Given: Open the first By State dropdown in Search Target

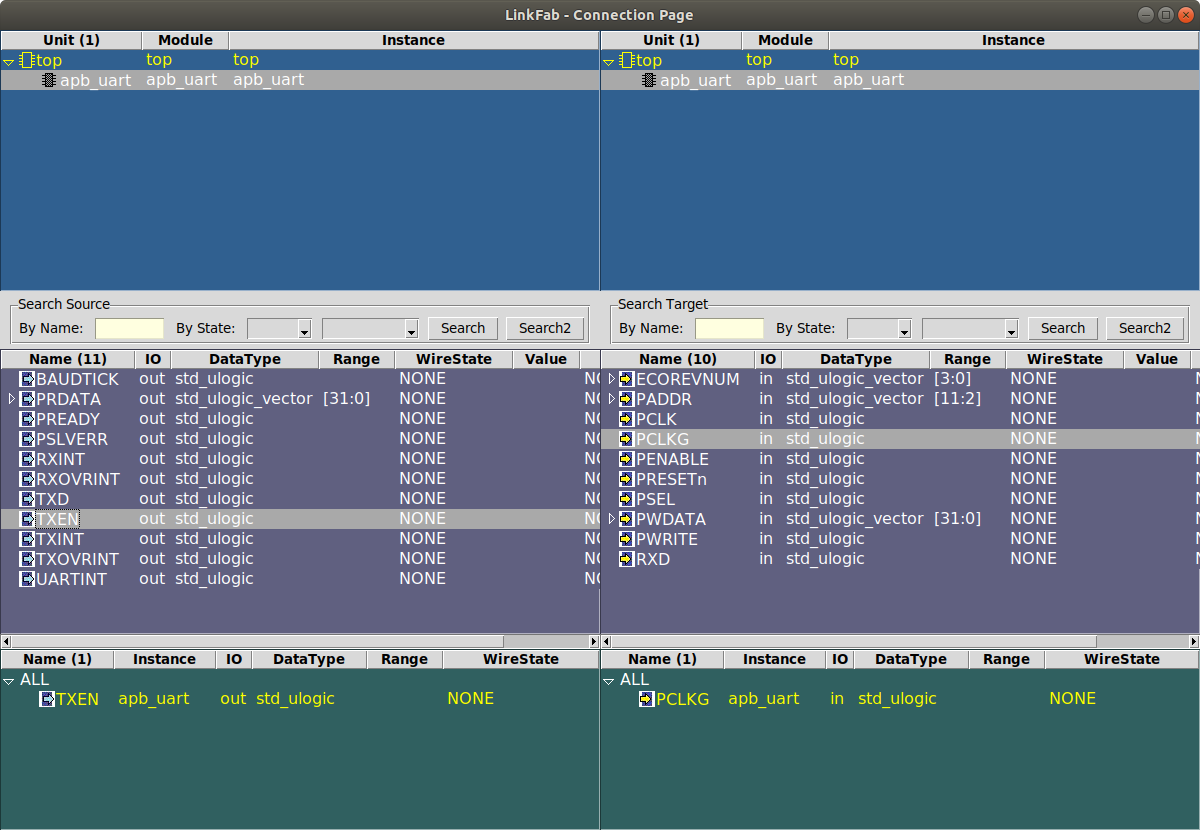Looking at the screenshot, I should [879, 328].
